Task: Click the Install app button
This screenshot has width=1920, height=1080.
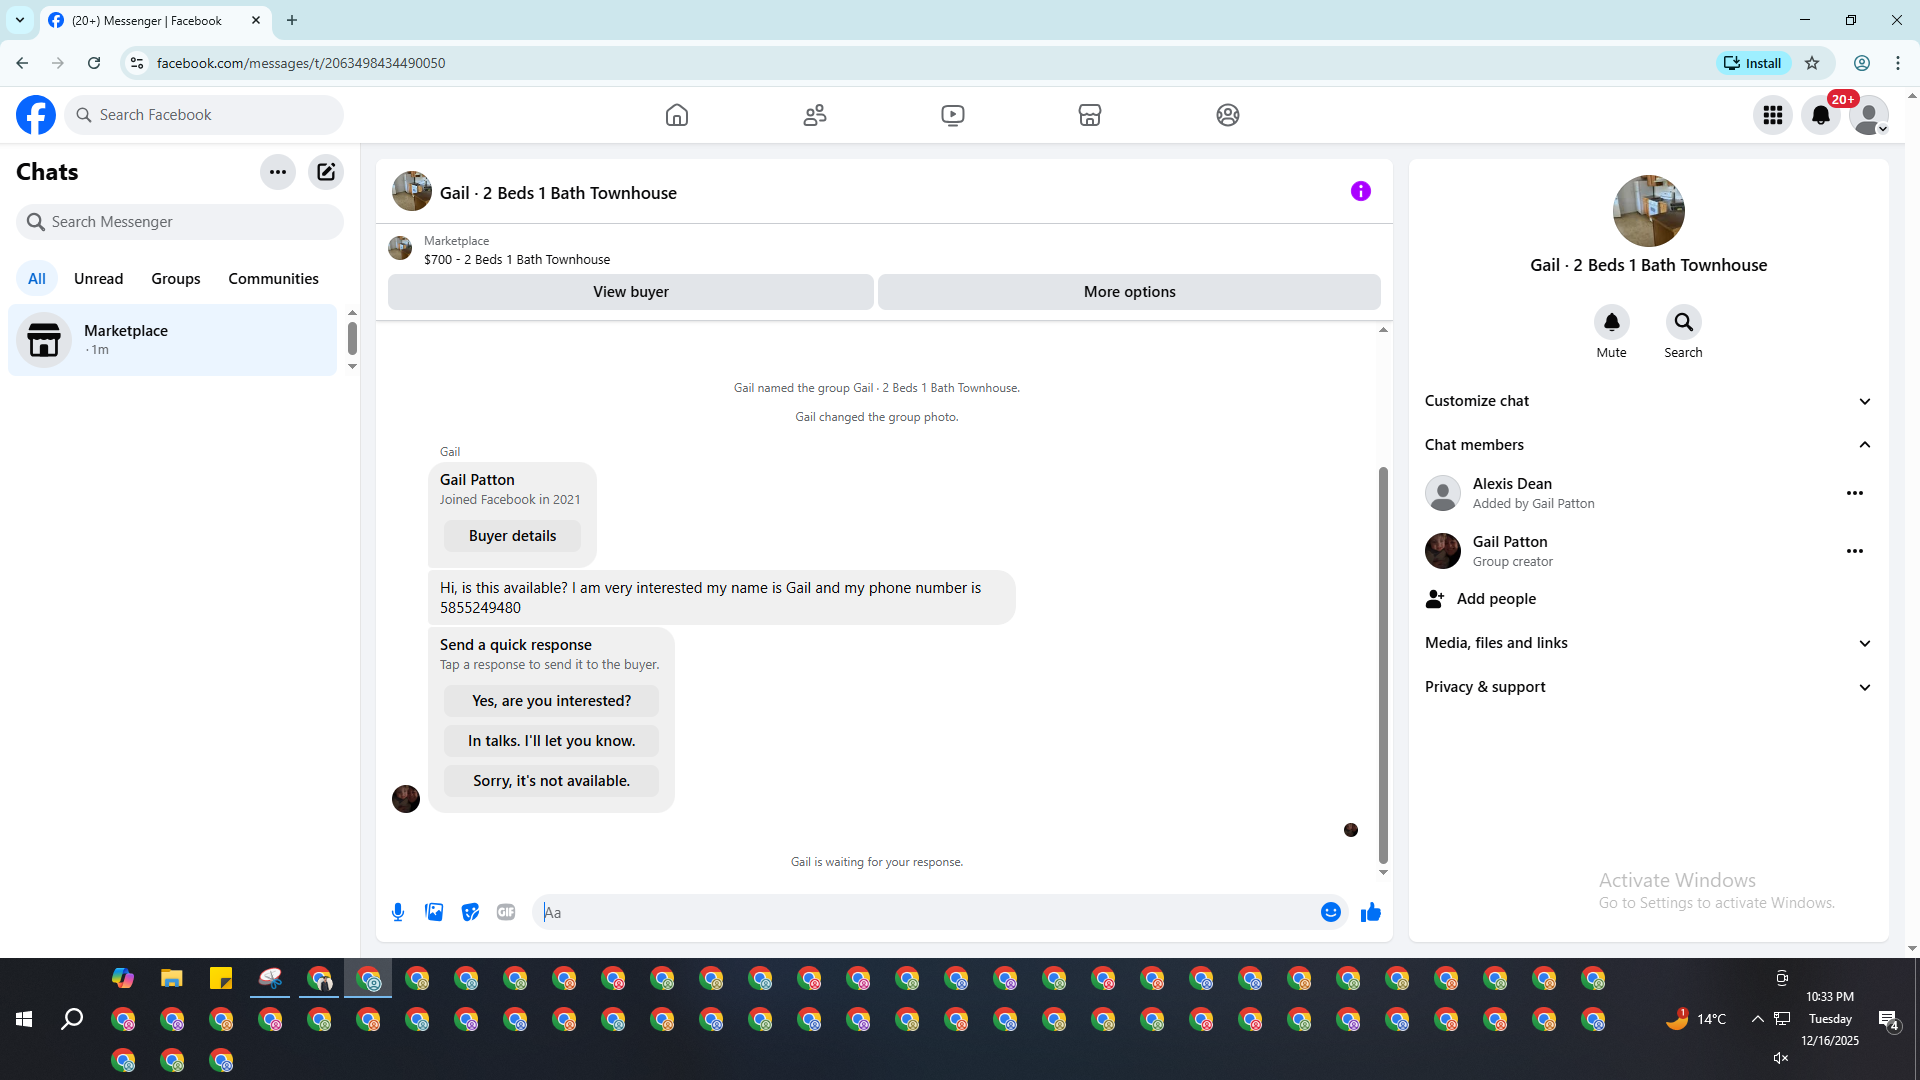Action: tap(1753, 63)
